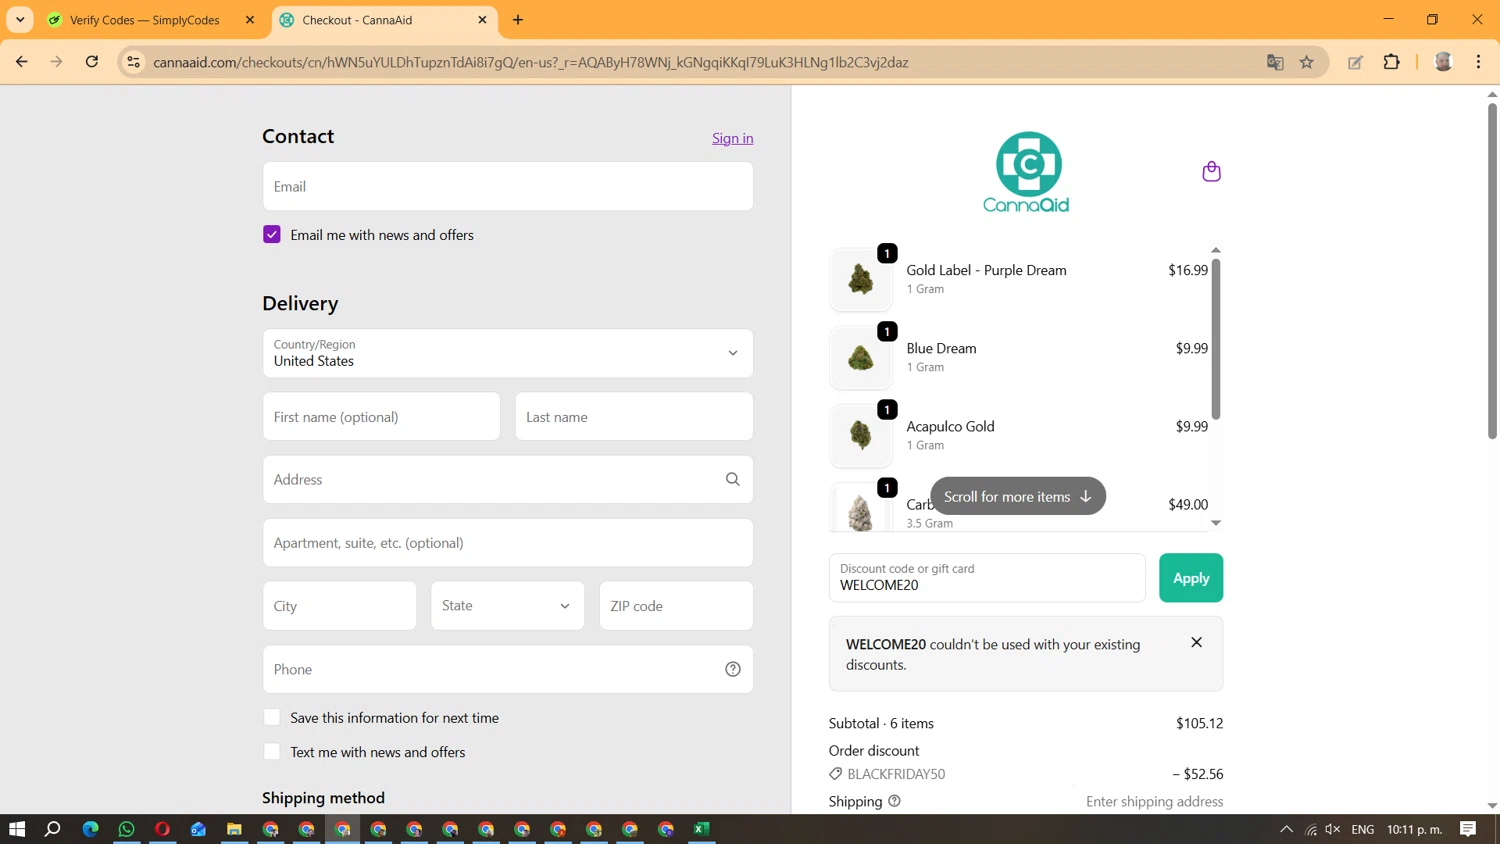This screenshot has width=1500, height=844.
Task: Open the tab search dropdown arrow
Action: point(20,20)
